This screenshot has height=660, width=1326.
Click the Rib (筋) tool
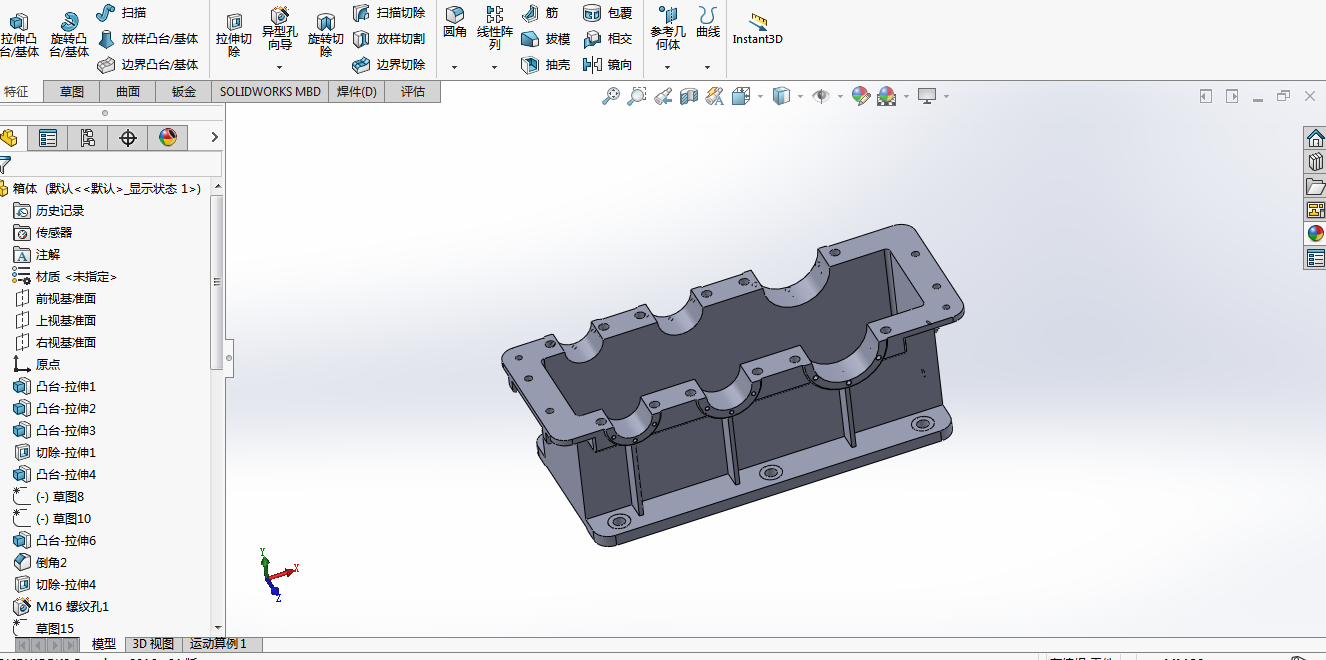[x=540, y=13]
